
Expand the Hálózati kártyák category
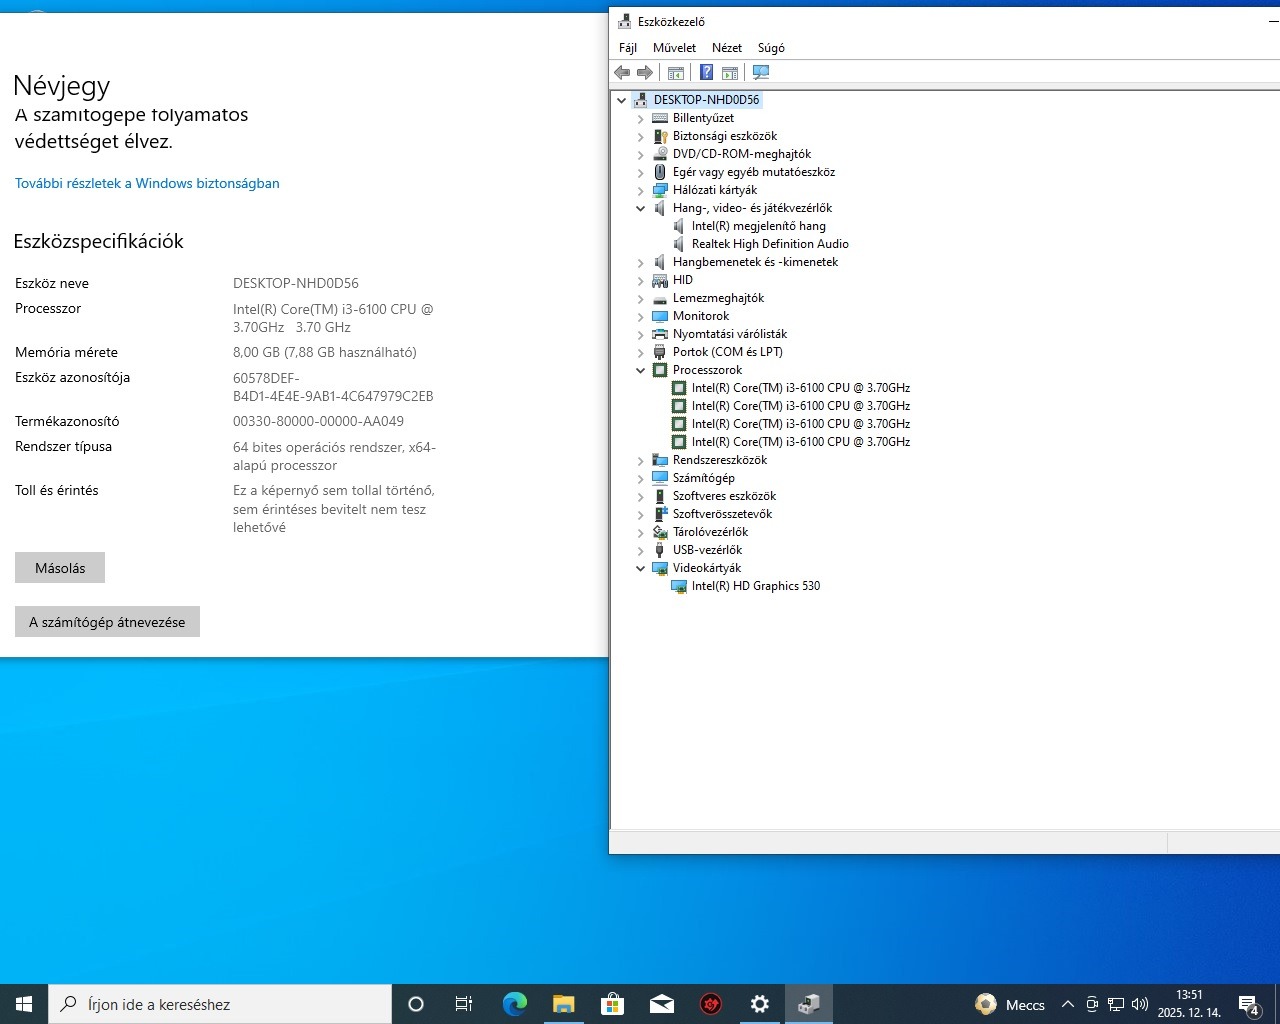click(x=641, y=190)
